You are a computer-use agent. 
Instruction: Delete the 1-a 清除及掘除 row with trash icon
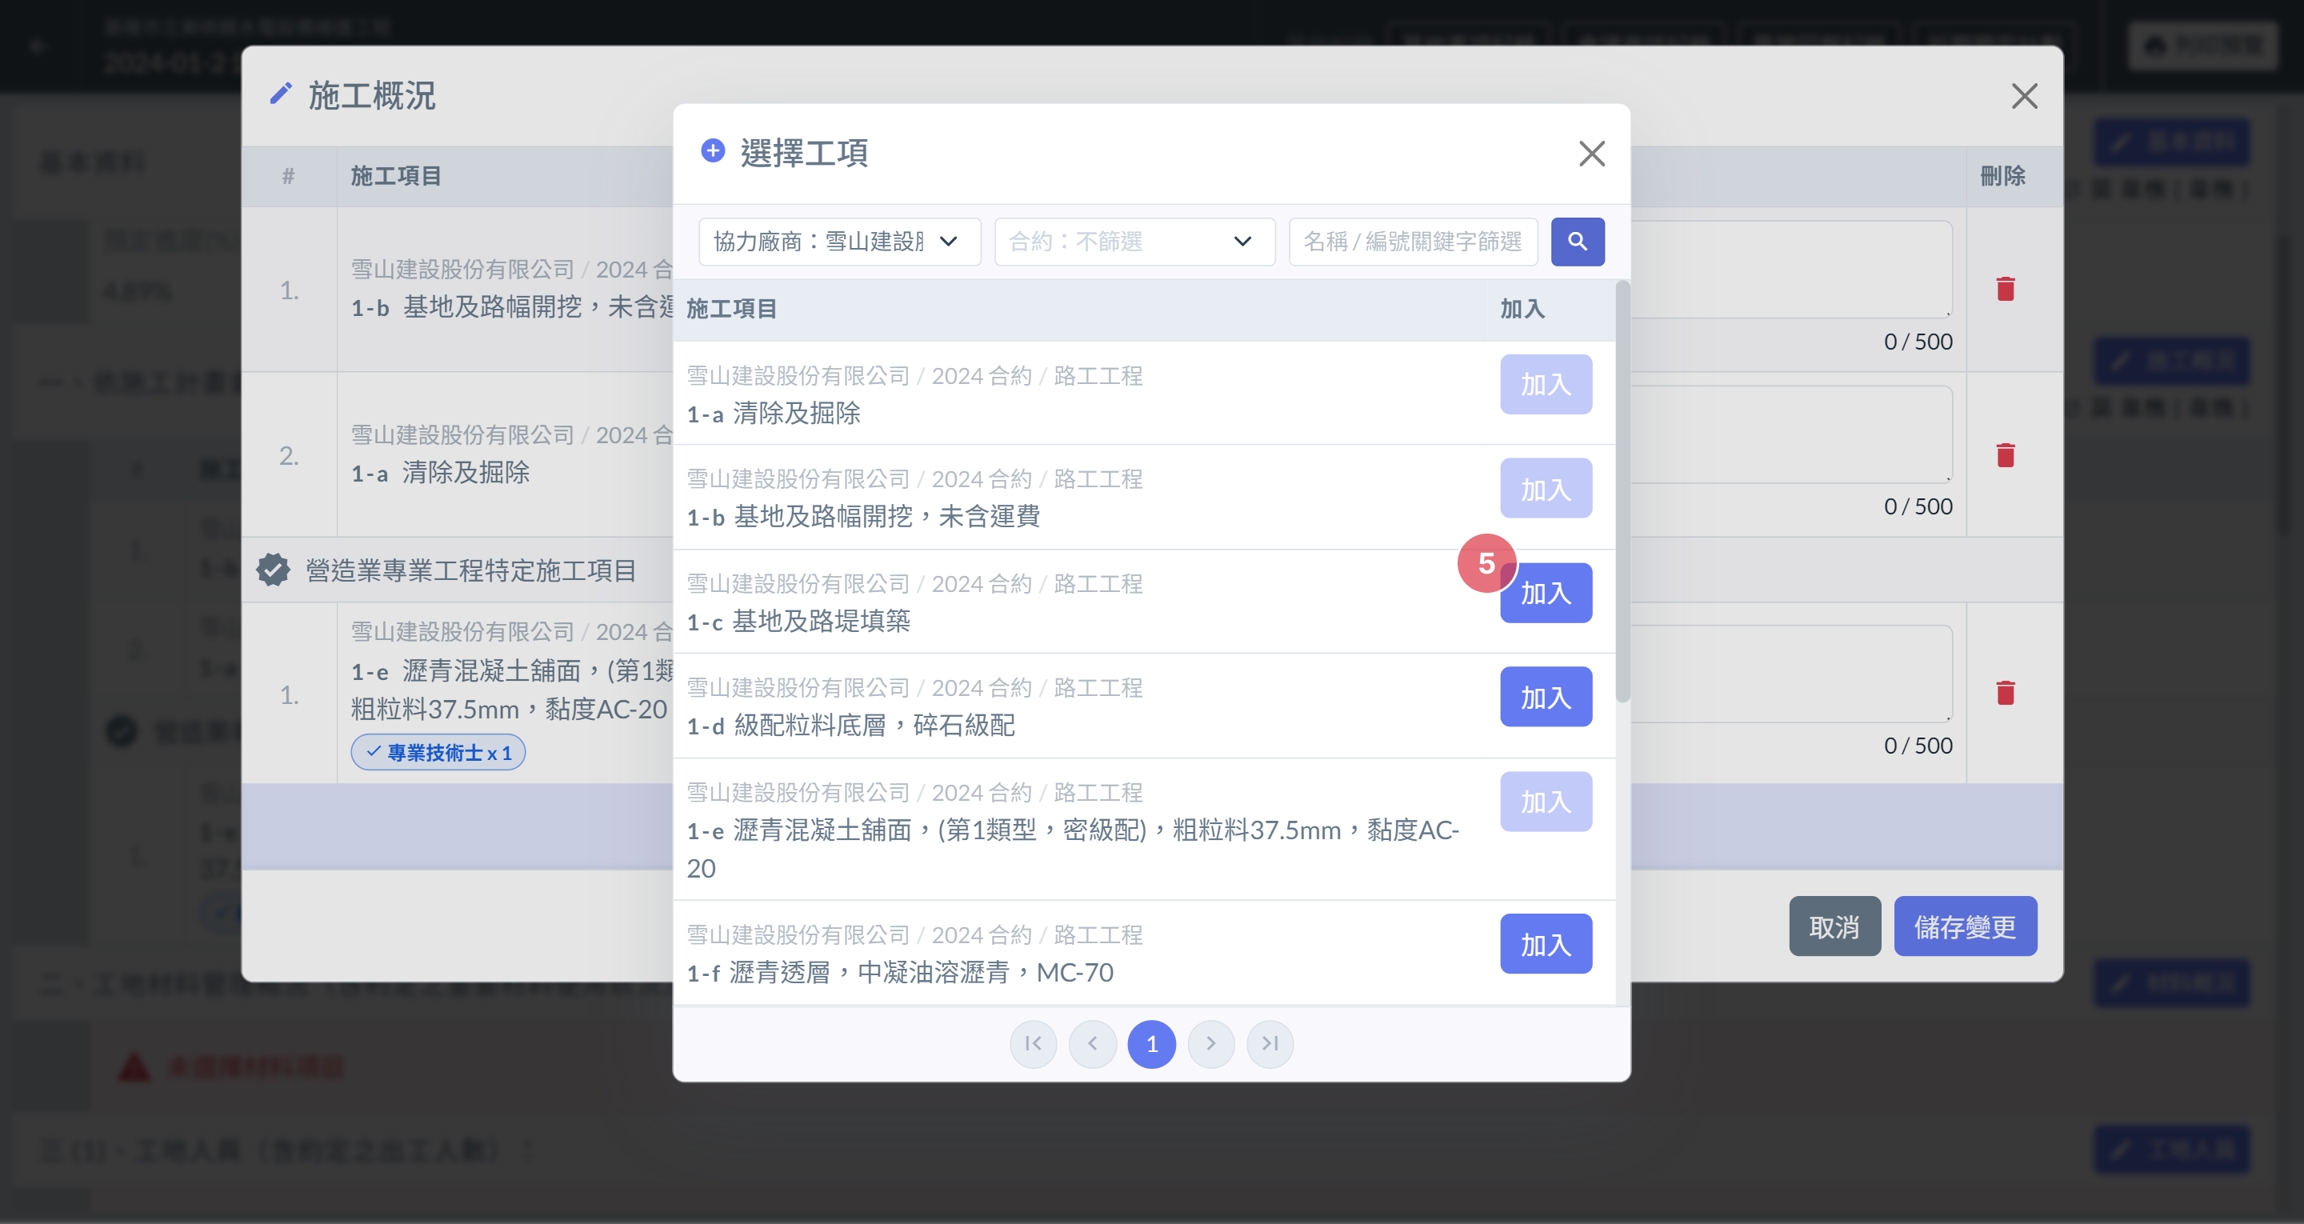click(x=2005, y=455)
